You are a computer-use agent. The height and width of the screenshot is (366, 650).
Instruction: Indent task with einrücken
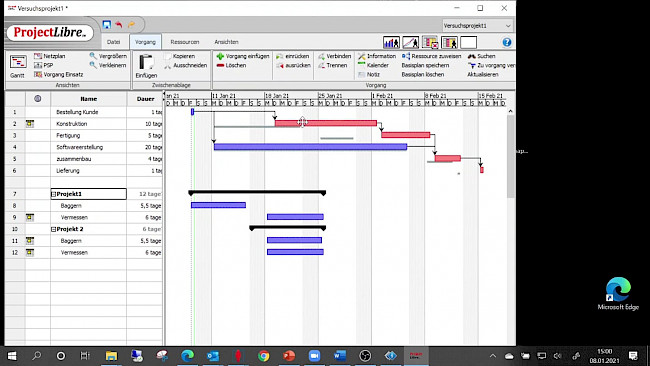pyautogui.click(x=293, y=56)
